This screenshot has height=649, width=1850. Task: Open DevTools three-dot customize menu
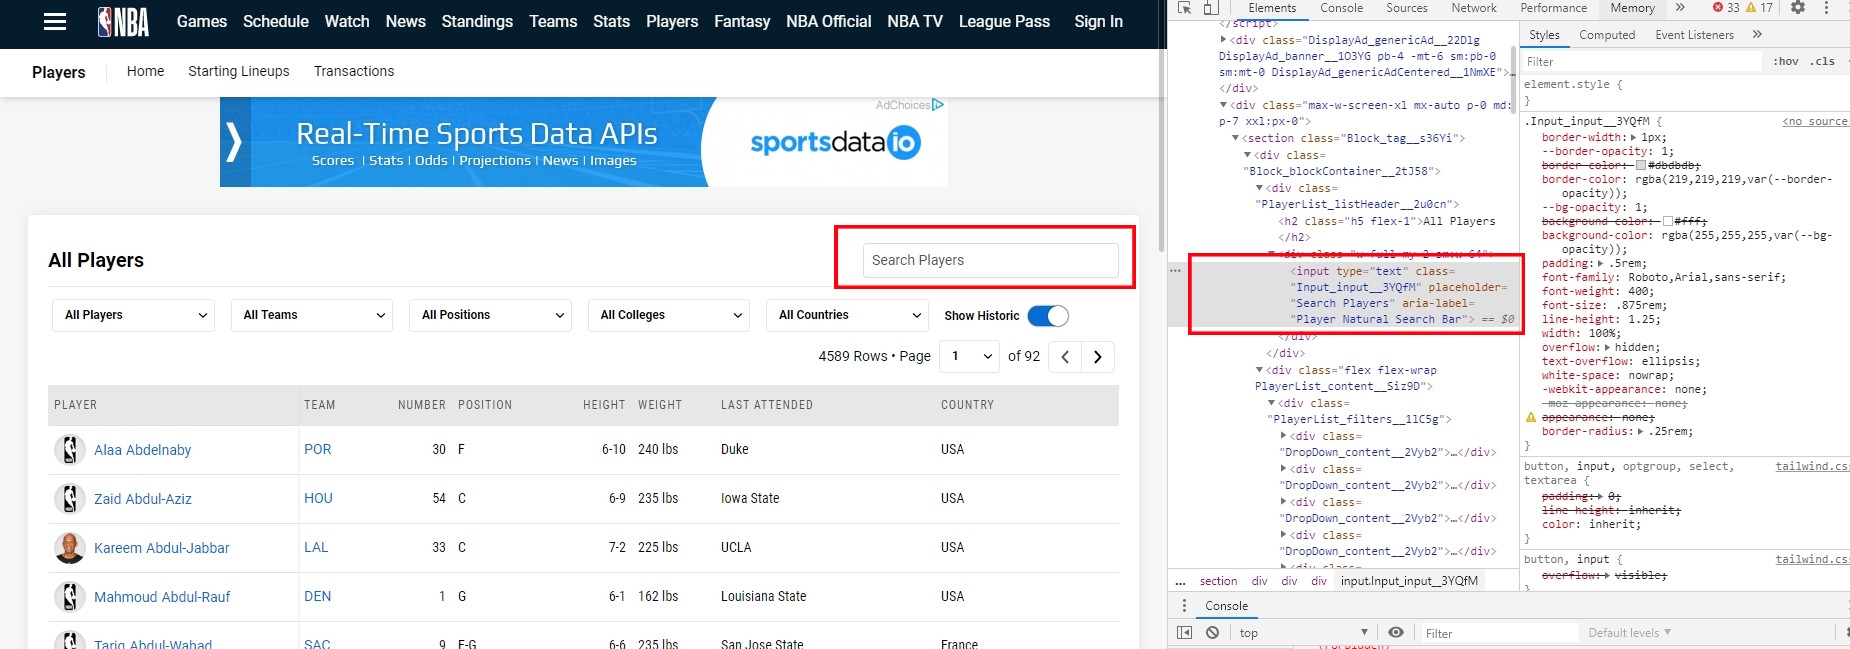[x=1826, y=8]
